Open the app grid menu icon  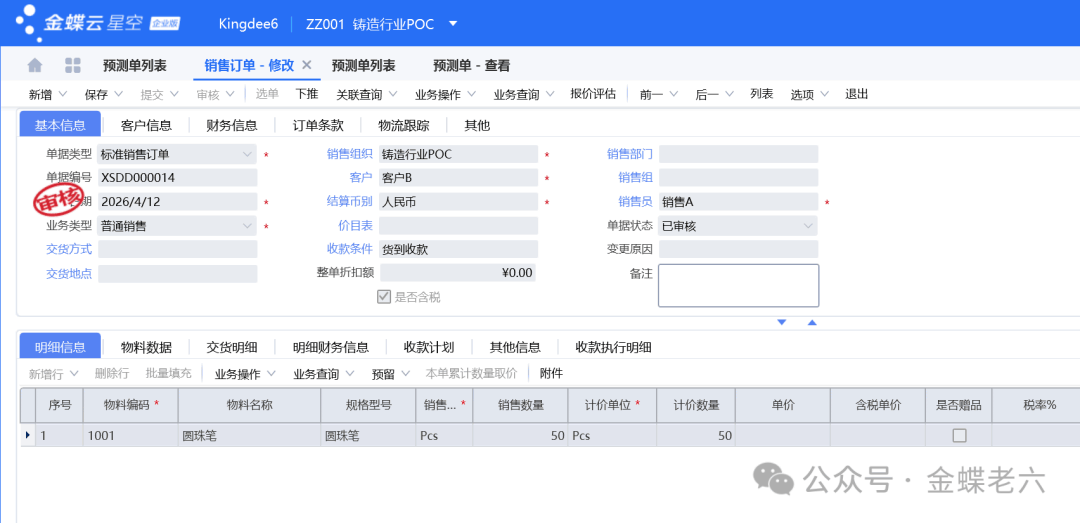[x=73, y=66]
